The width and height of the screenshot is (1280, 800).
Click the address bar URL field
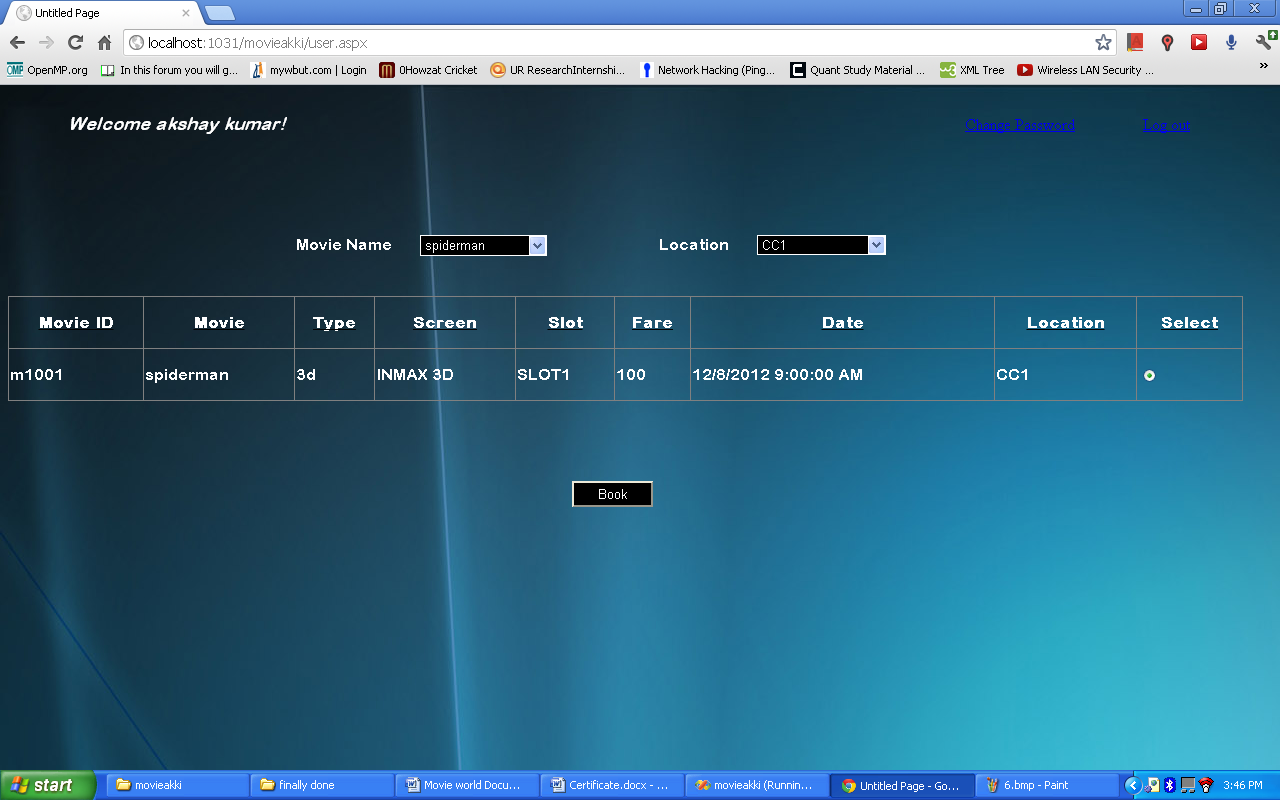[620, 43]
